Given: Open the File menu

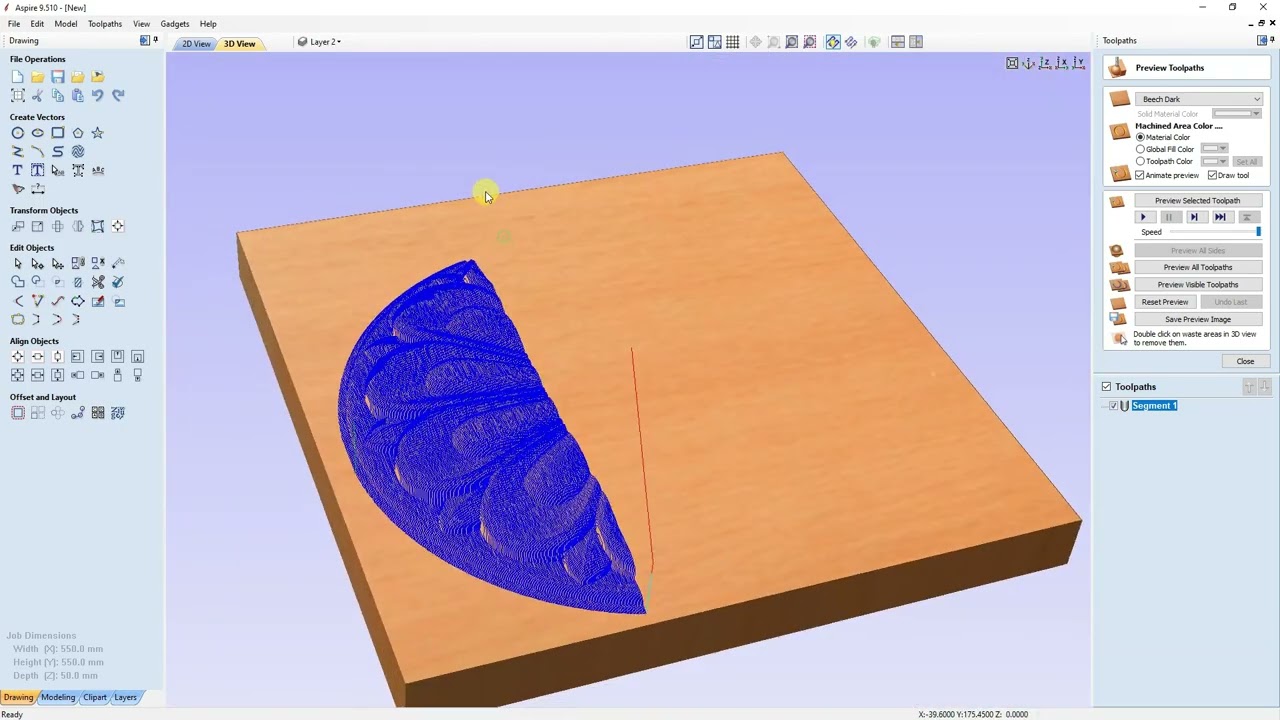Looking at the screenshot, I should pyautogui.click(x=14, y=24).
